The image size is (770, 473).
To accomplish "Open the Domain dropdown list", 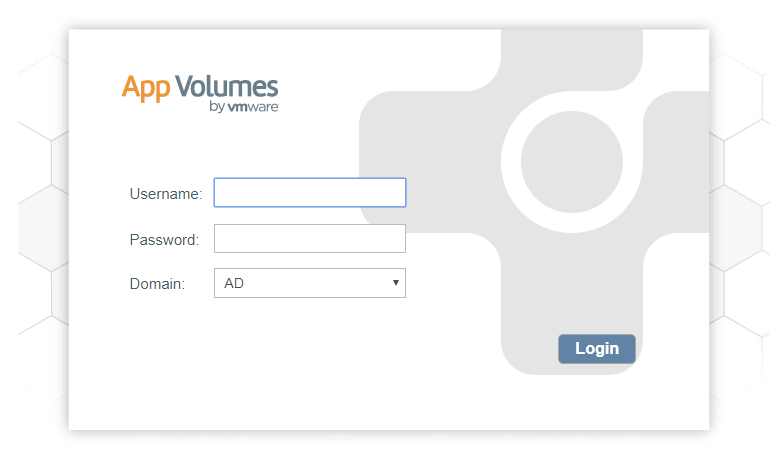I will 309,283.
